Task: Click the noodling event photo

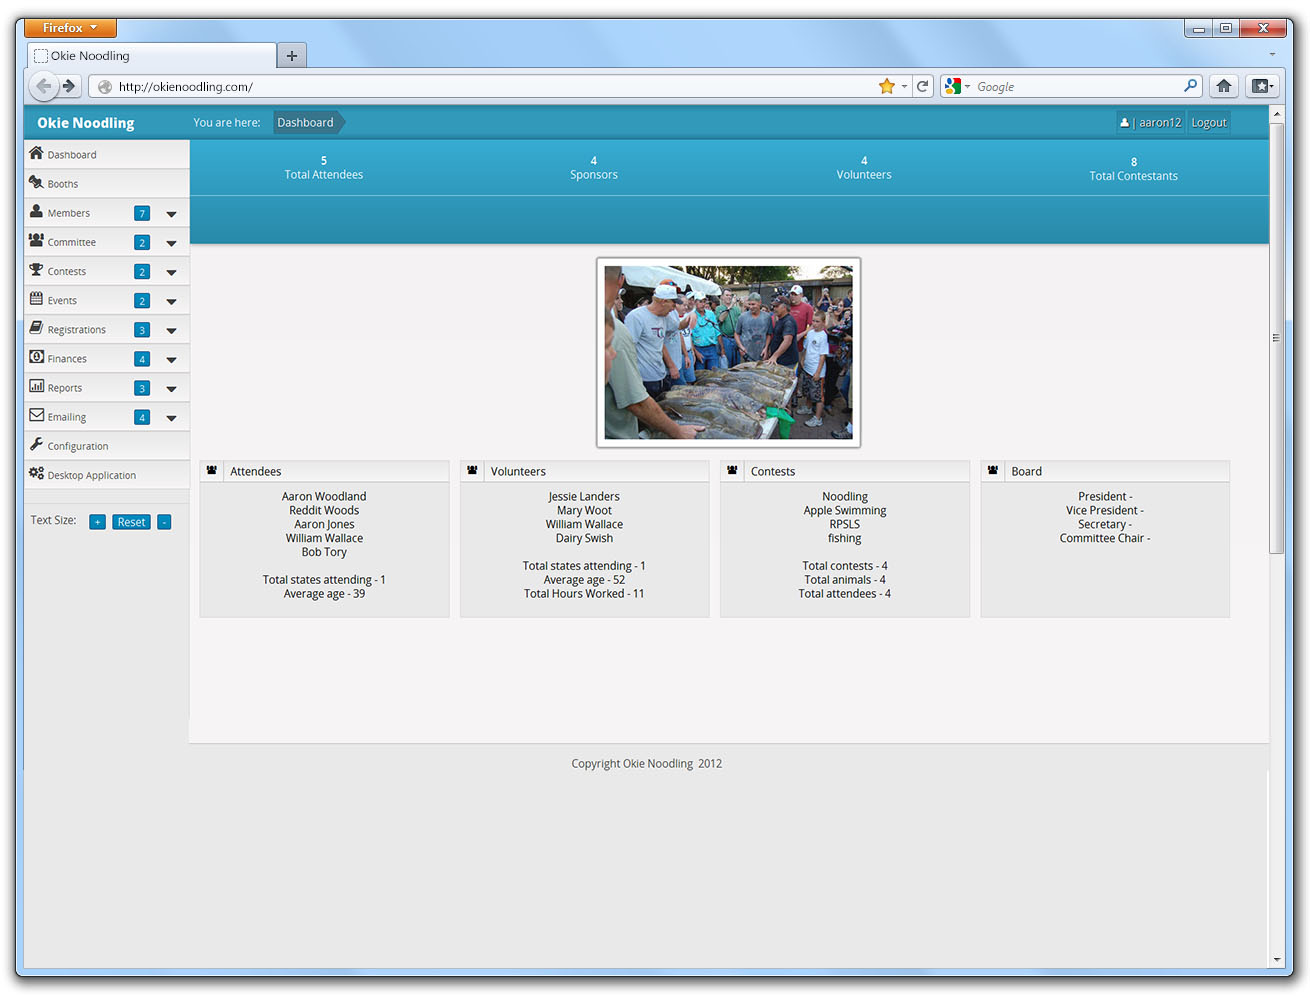Action: pos(729,352)
